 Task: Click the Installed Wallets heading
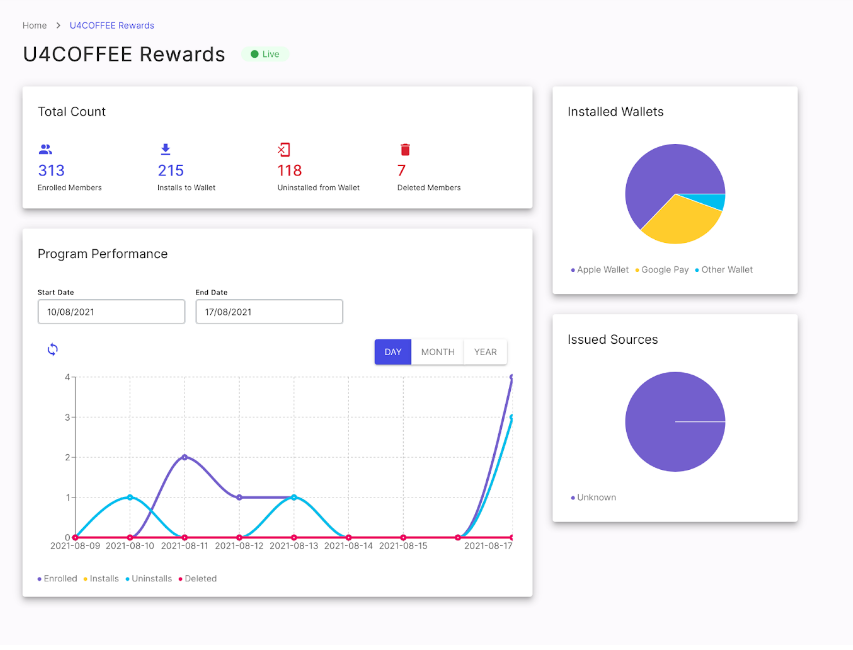click(615, 112)
